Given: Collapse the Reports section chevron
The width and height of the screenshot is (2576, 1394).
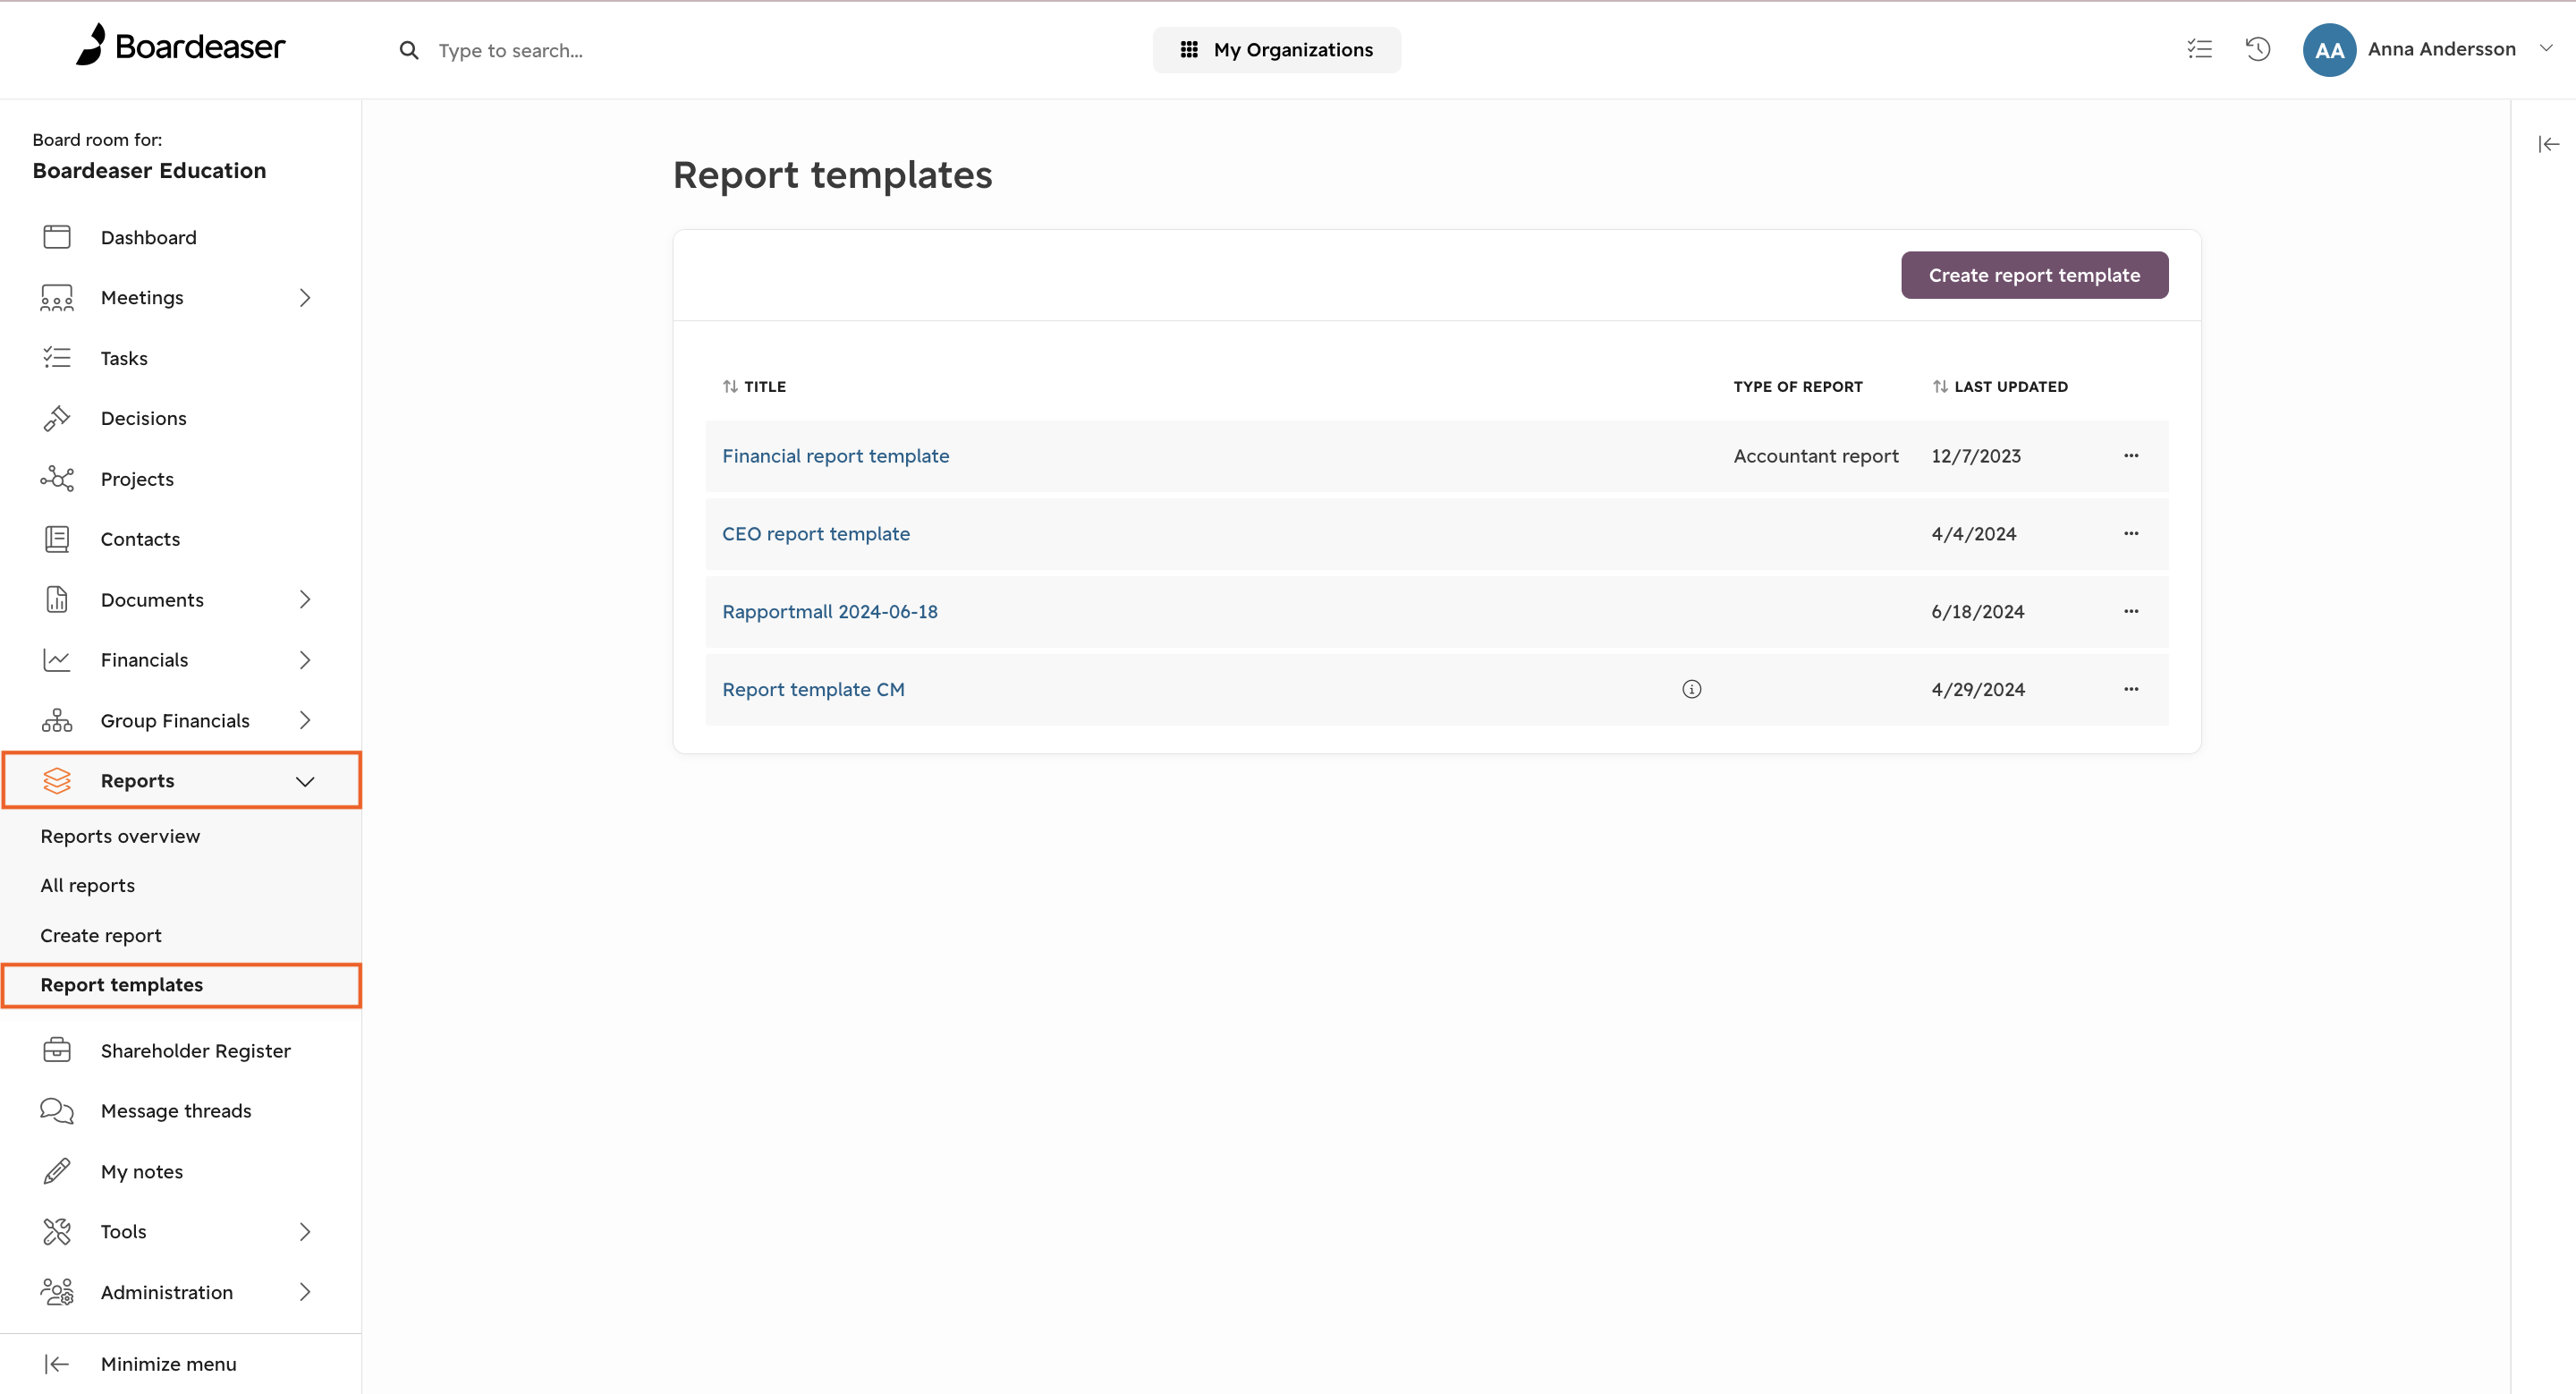Looking at the screenshot, I should 305,781.
